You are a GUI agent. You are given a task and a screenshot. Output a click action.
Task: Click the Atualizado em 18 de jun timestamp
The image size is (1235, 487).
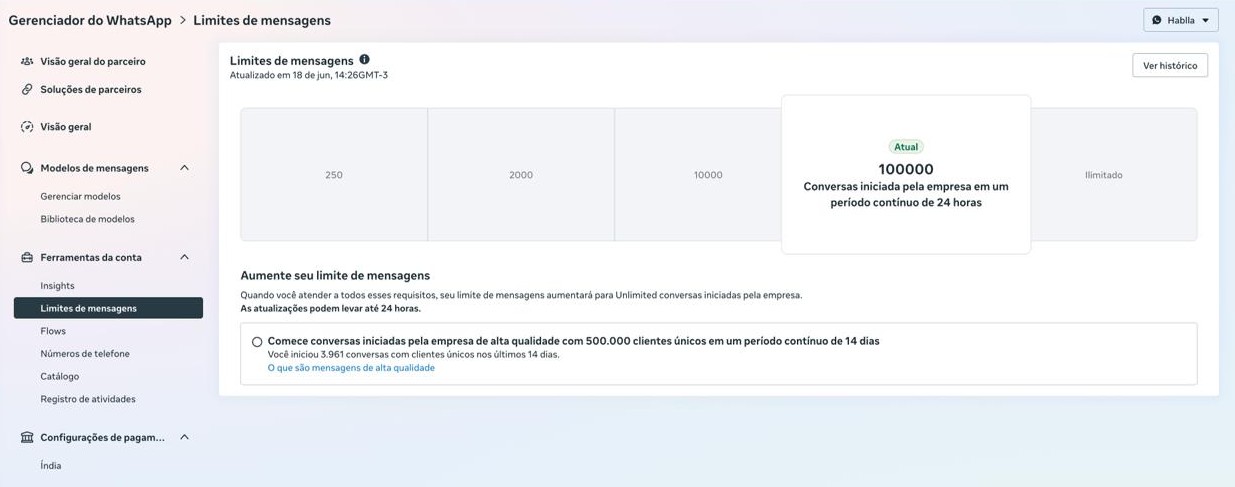pos(309,75)
